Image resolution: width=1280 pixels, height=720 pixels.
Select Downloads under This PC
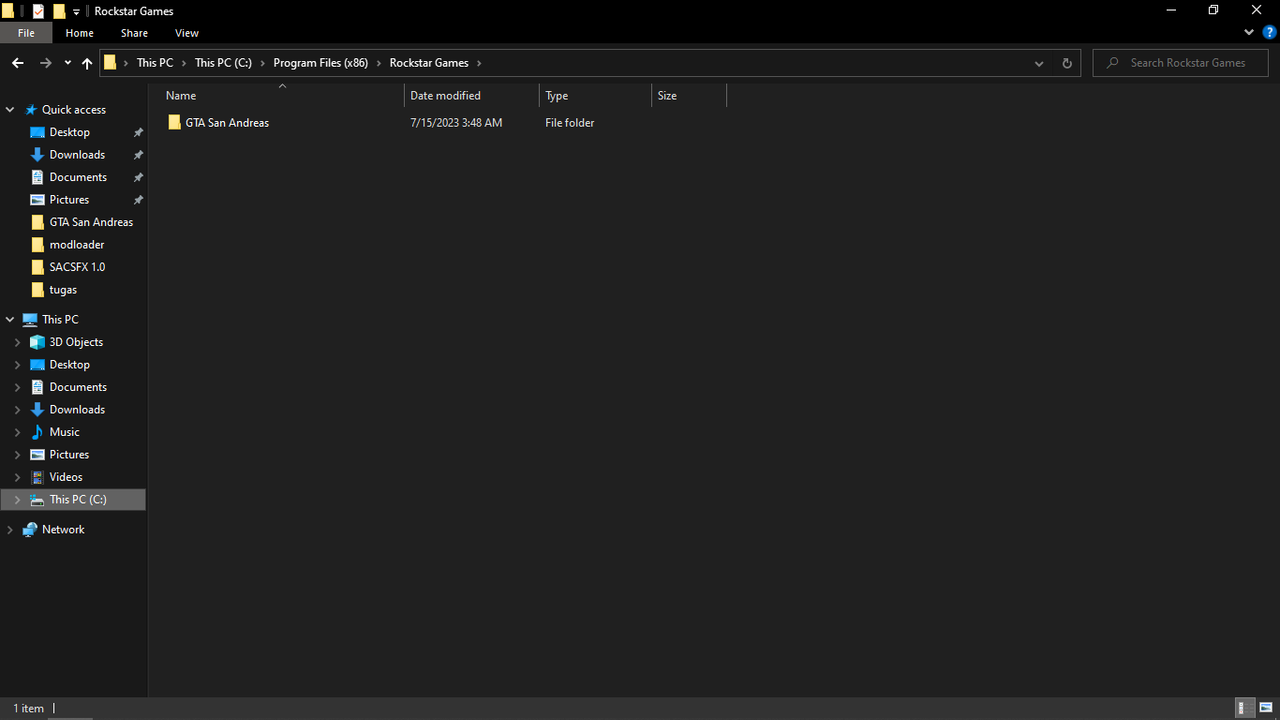(x=77, y=409)
